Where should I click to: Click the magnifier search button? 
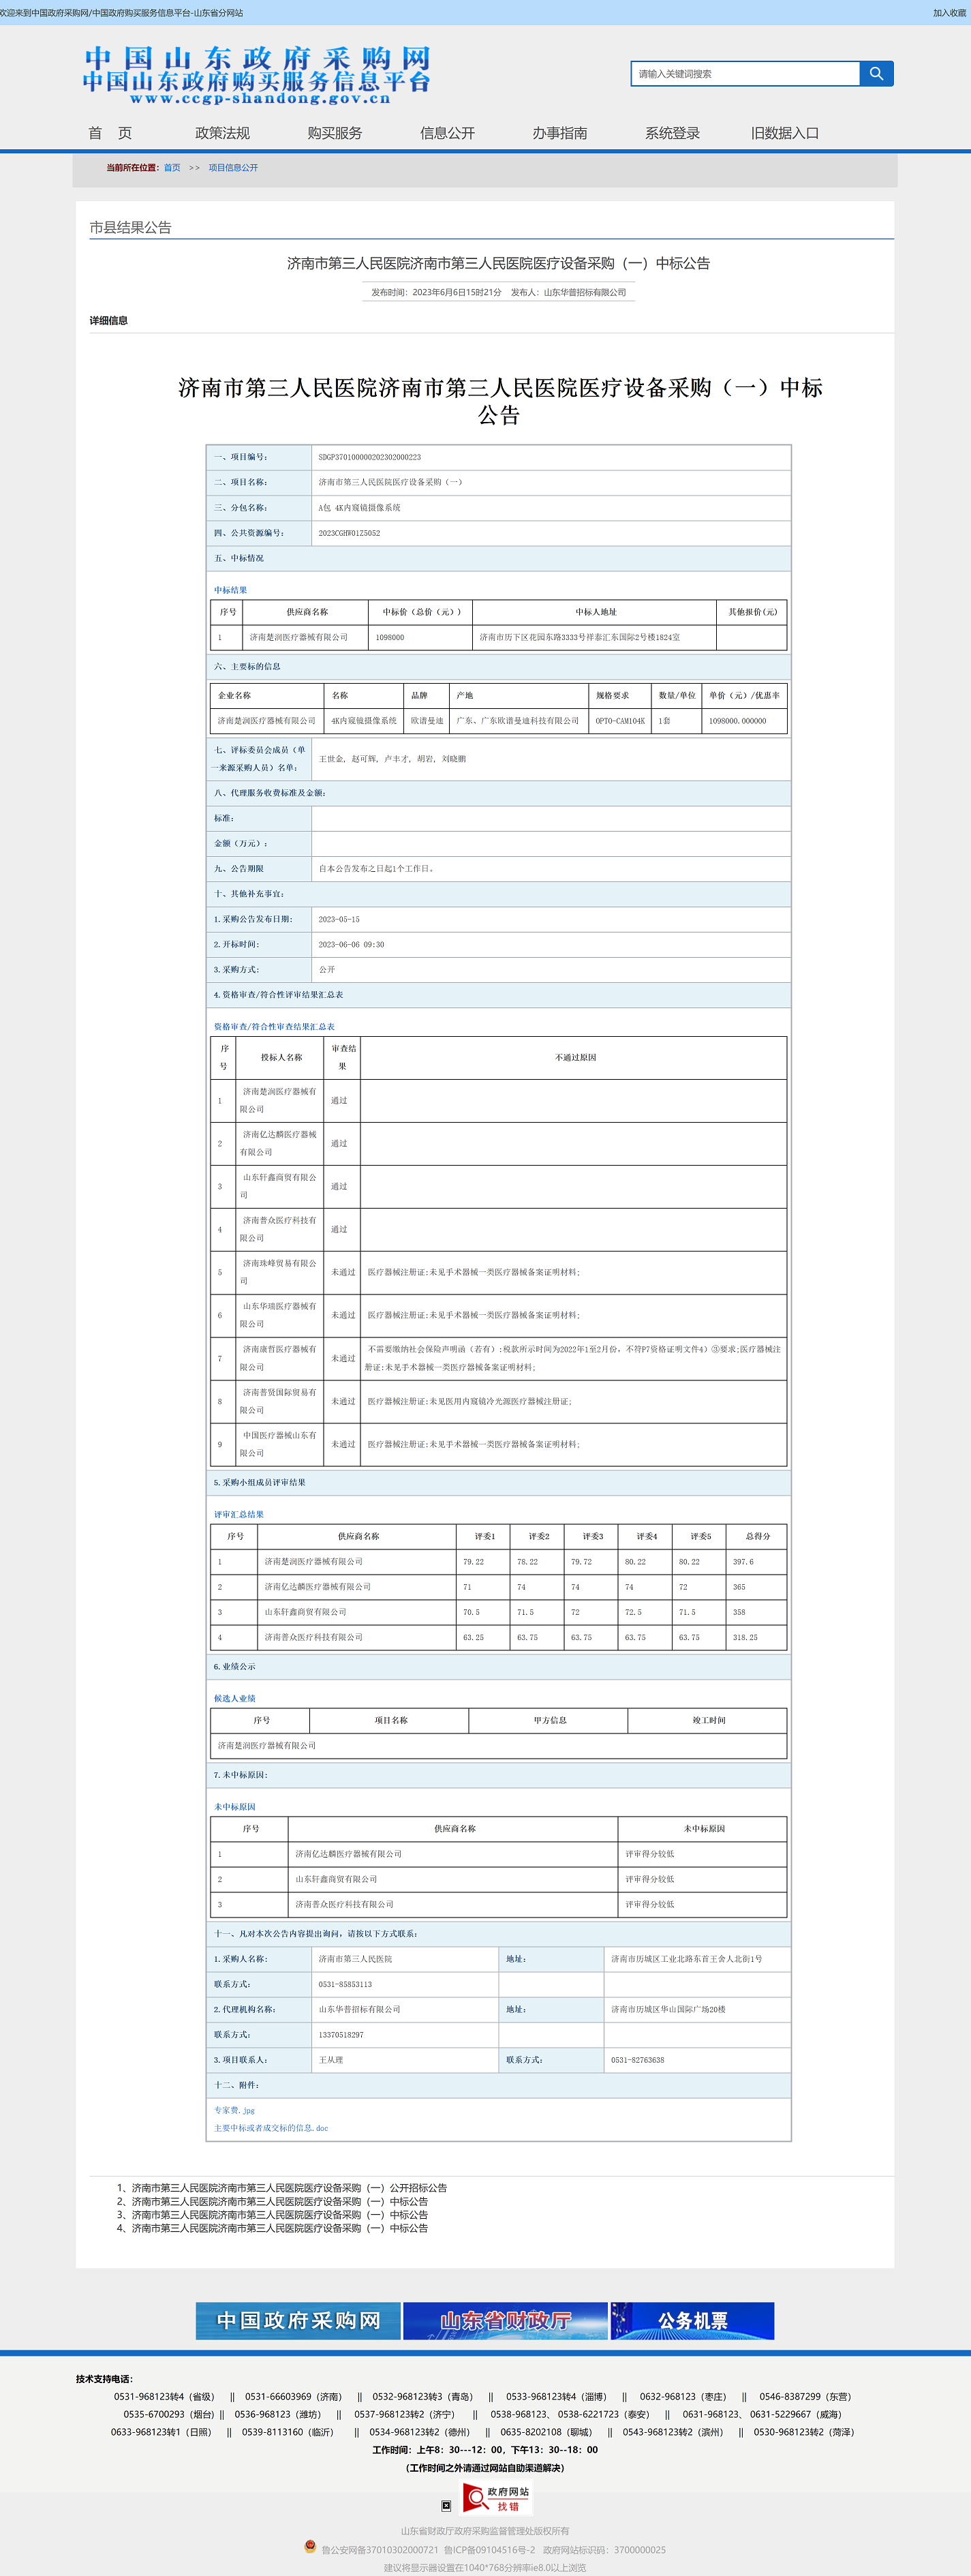coord(876,74)
